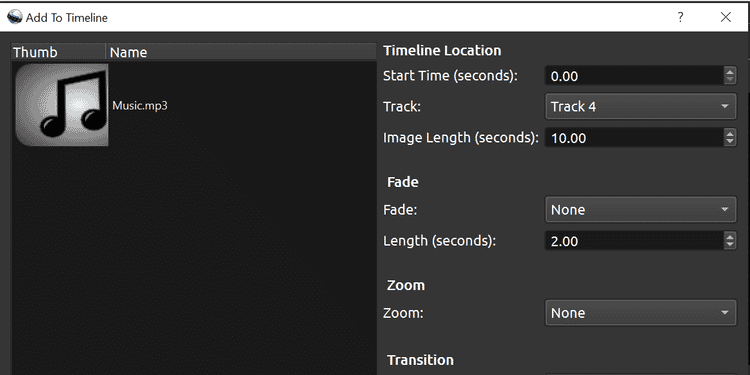Click the Transition section heading

coord(420,360)
